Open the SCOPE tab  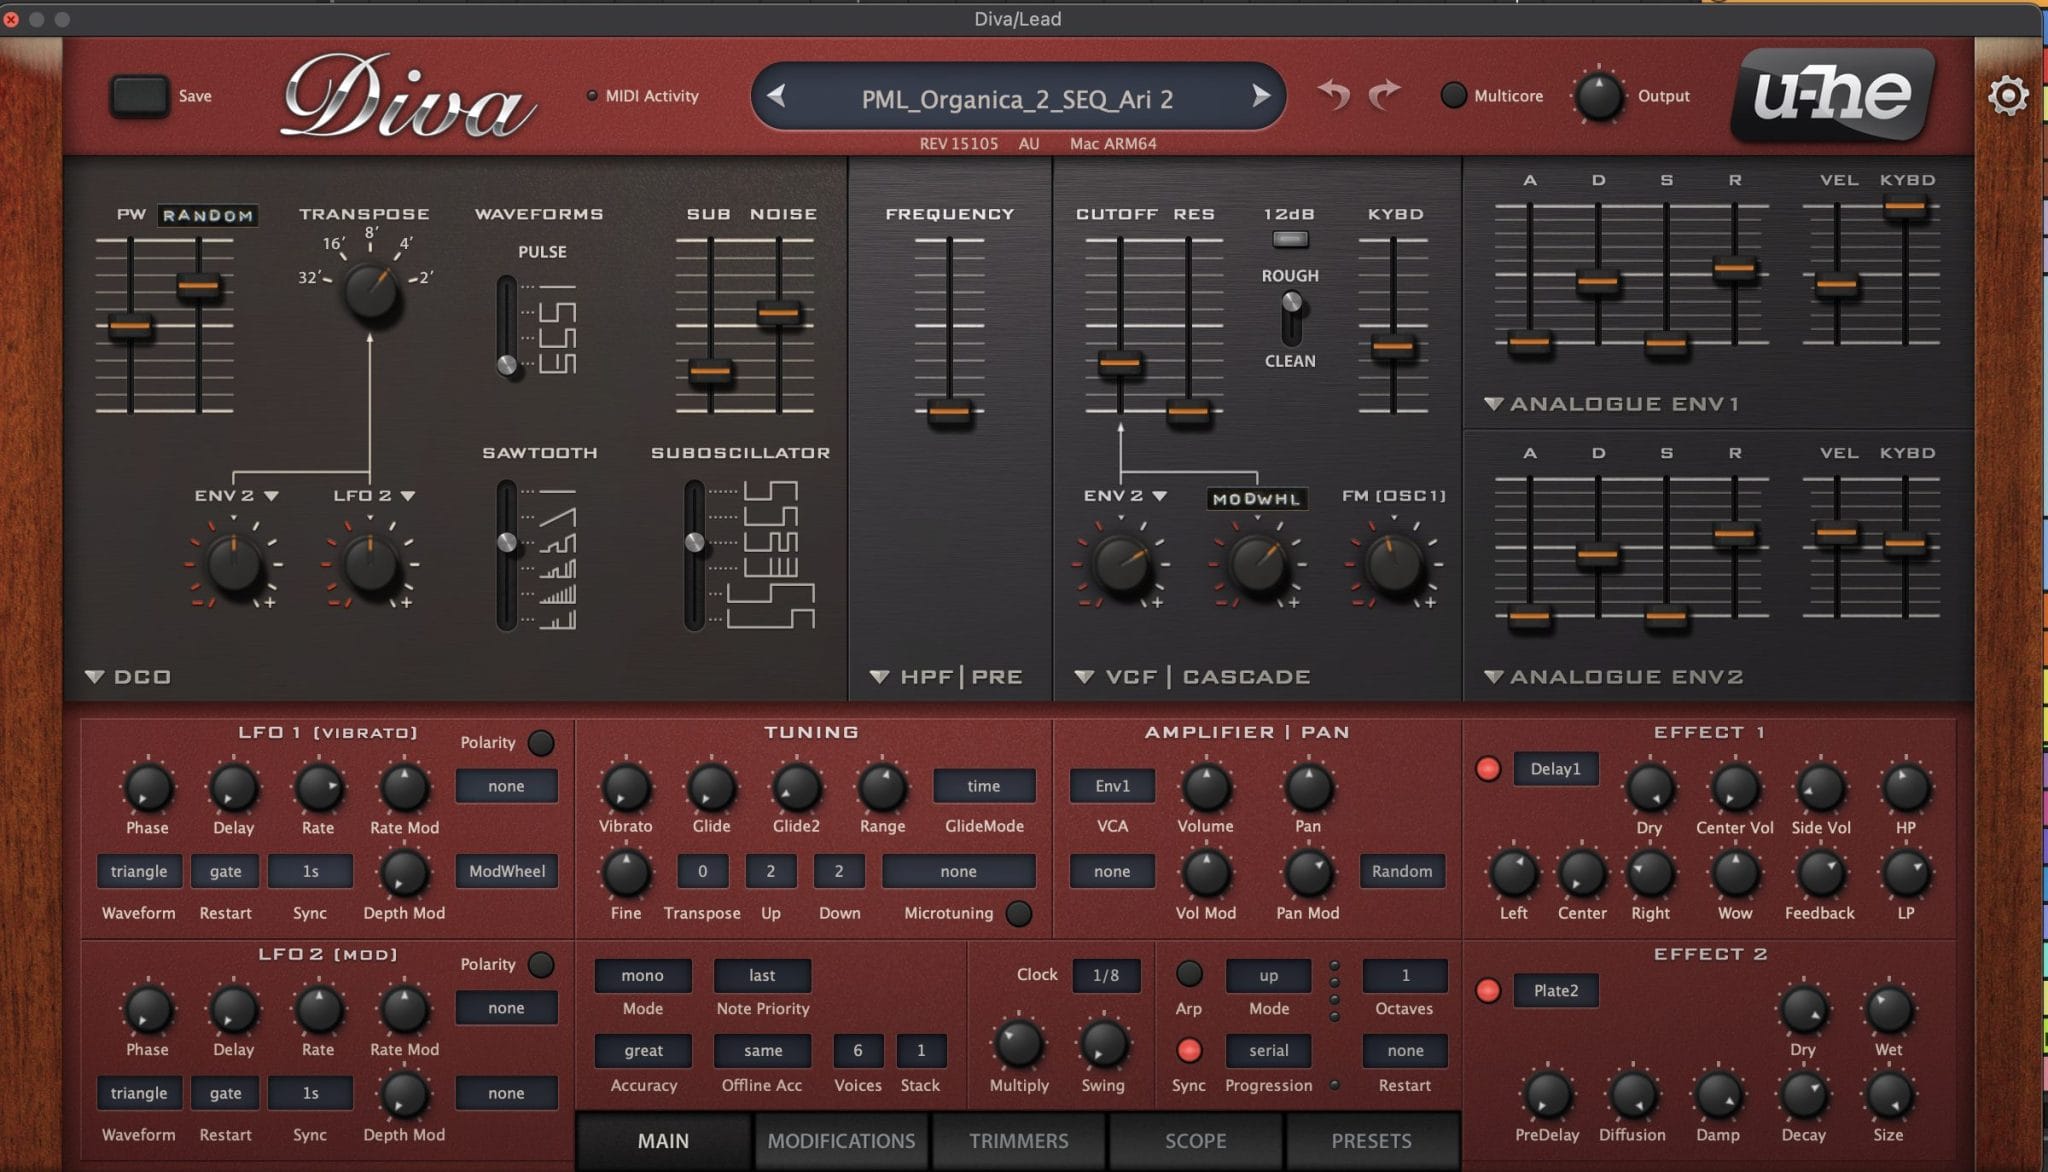tap(1196, 1140)
